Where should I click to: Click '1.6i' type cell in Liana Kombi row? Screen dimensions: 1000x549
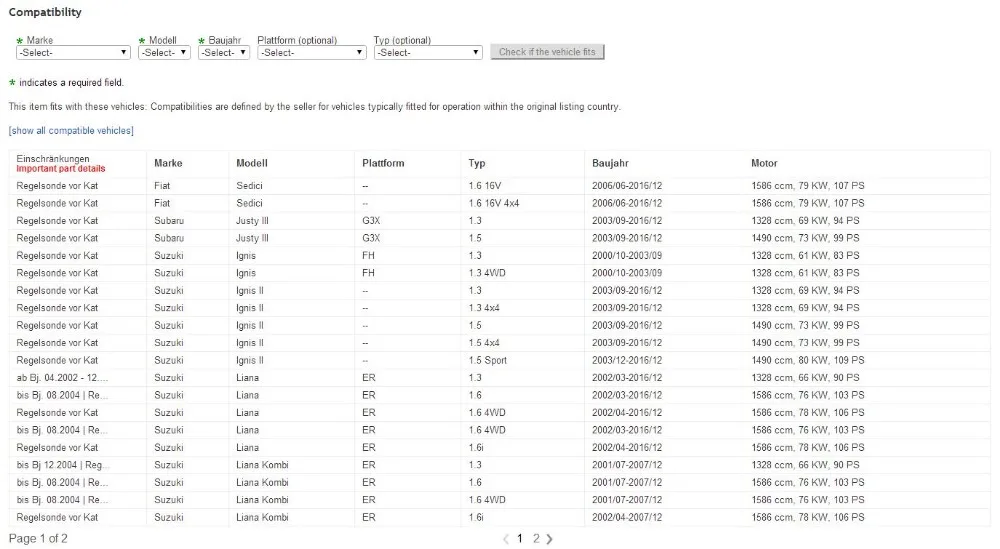[x=476, y=517]
